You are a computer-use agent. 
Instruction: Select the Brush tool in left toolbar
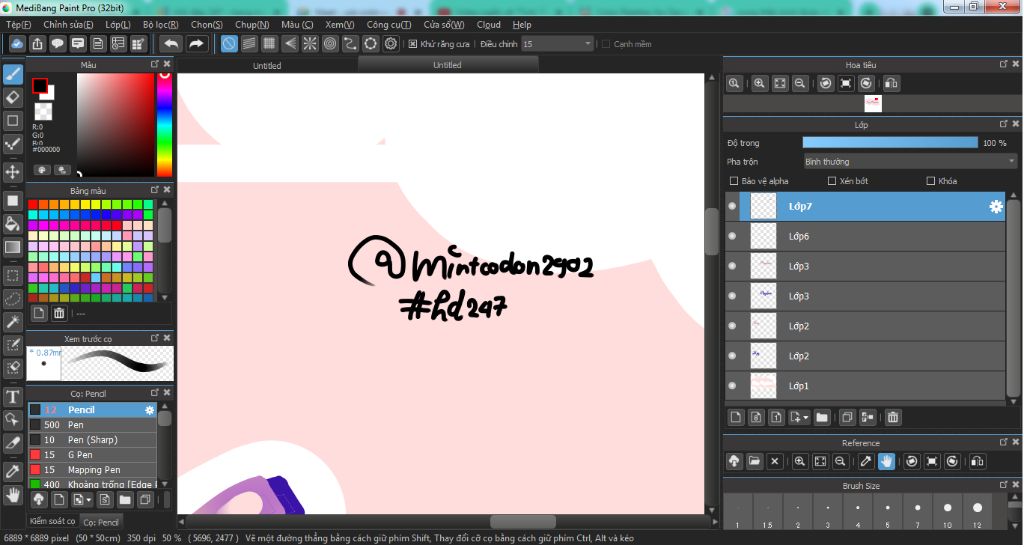coord(12,74)
